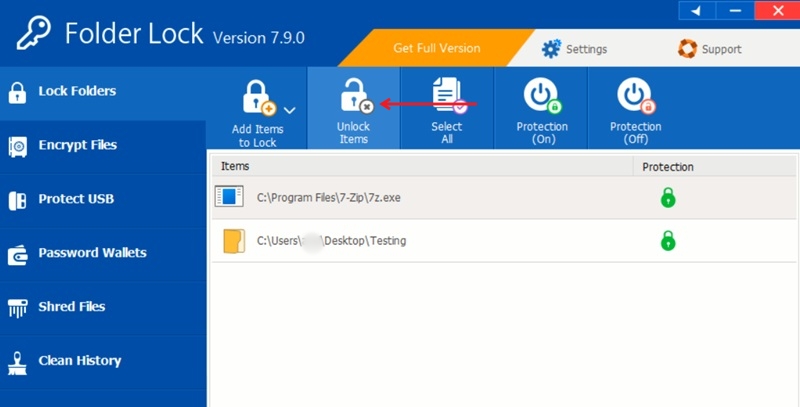Select the Testing folder icon

pos(234,241)
